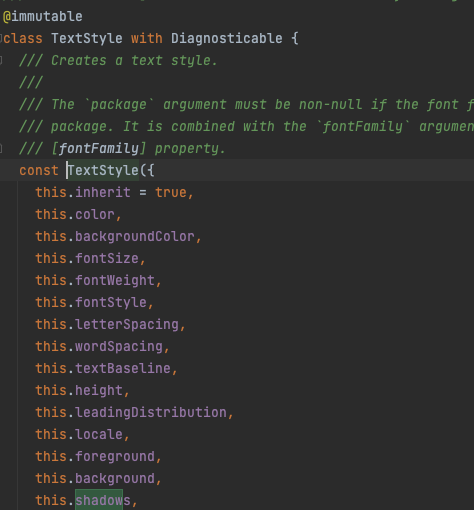Click the this.fontStyle parameter
Viewport: 474px width, 510px height.
tap(94, 302)
